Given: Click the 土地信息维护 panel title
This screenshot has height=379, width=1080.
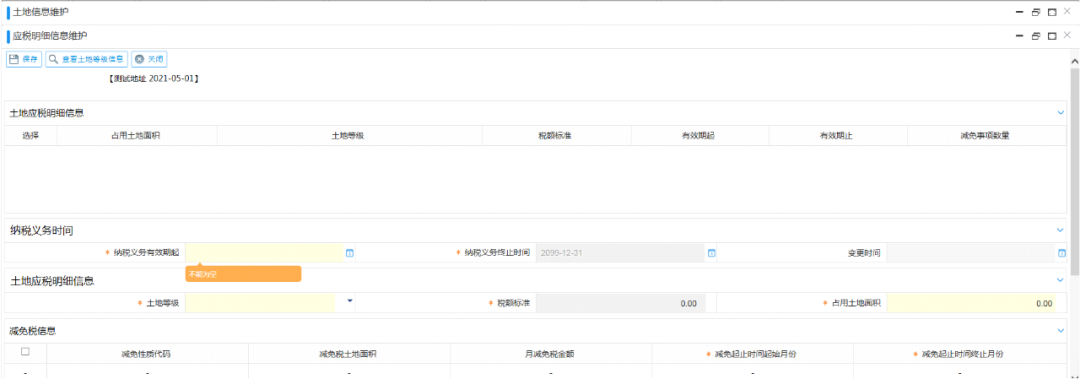Looking at the screenshot, I should pos(41,12).
